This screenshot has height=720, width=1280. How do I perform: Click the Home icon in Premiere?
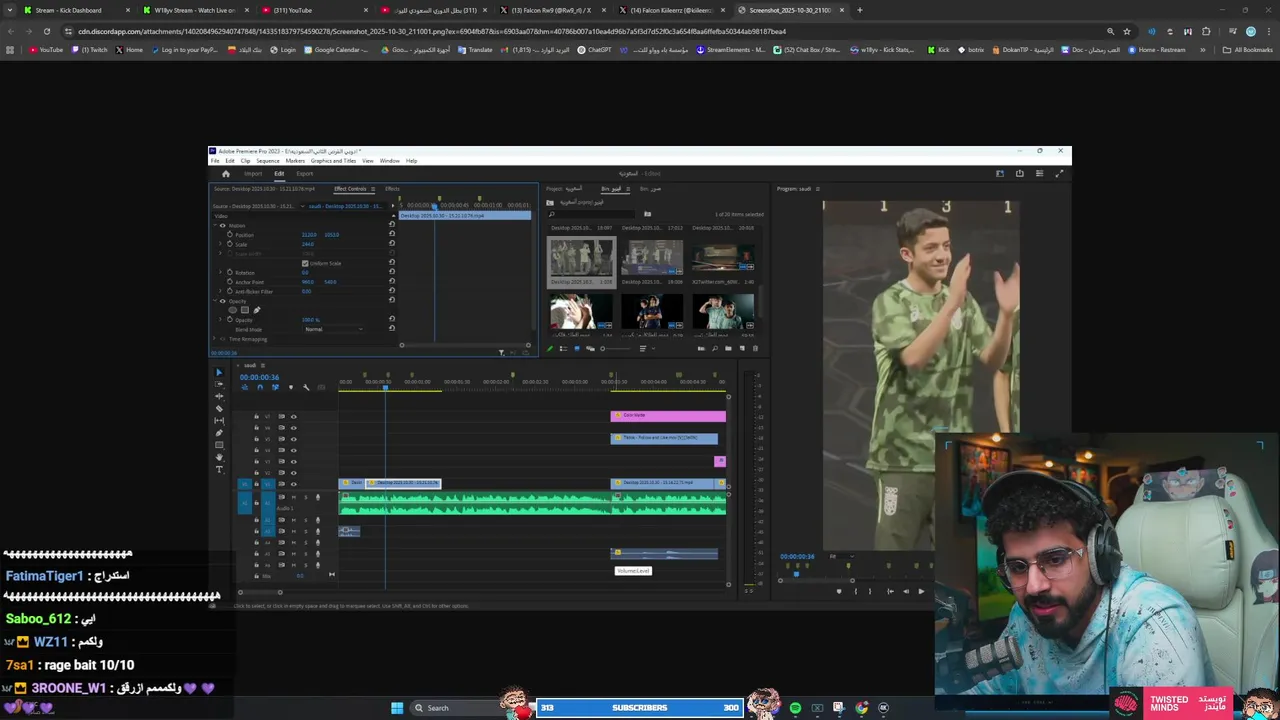pyautogui.click(x=226, y=174)
